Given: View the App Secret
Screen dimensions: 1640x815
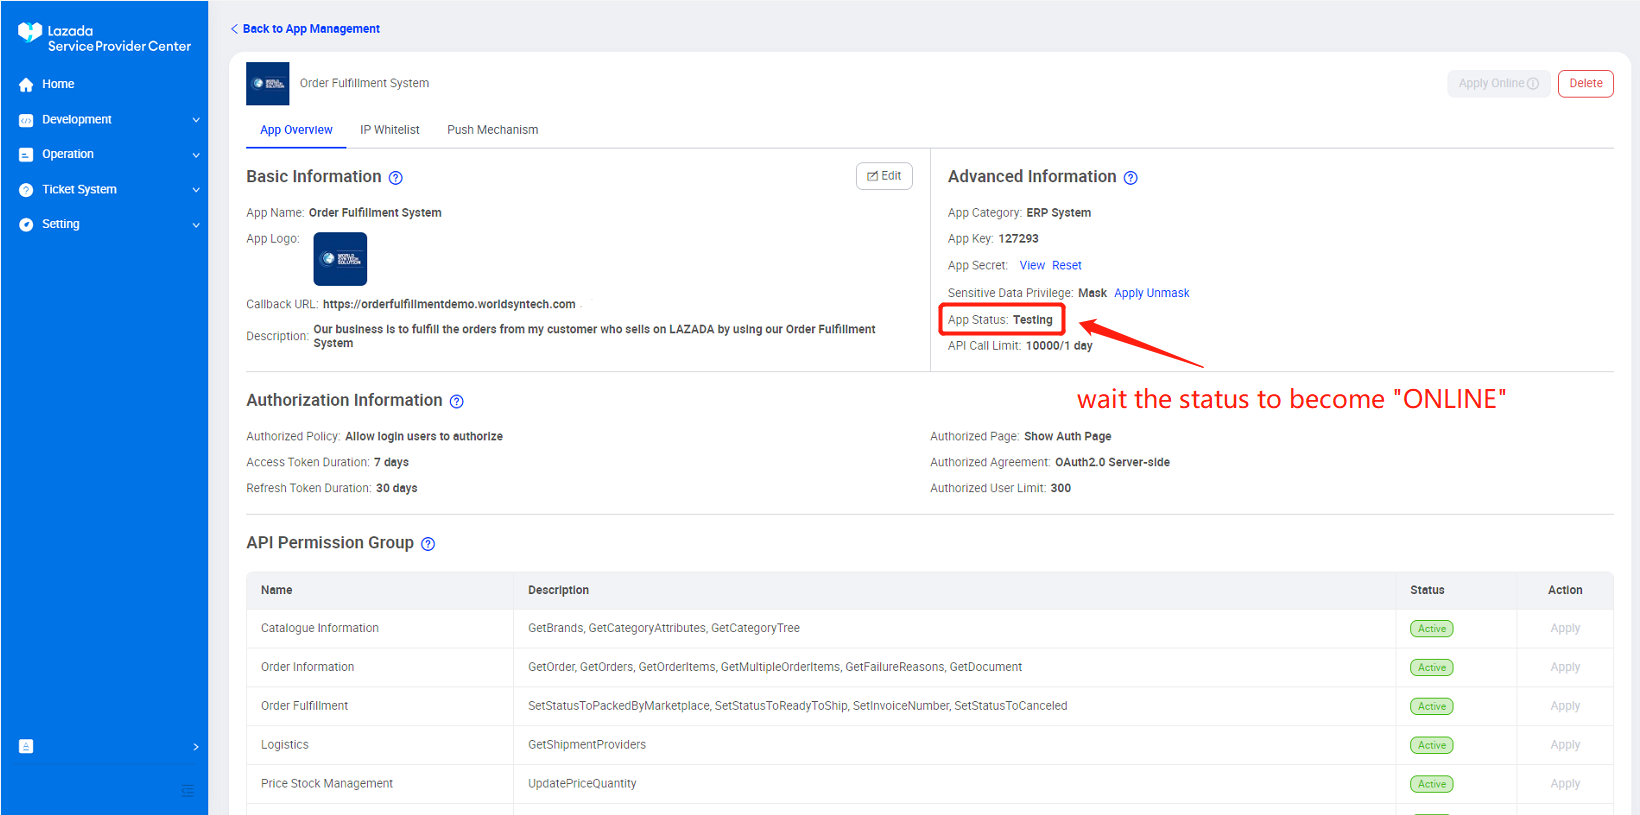Looking at the screenshot, I should pyautogui.click(x=1032, y=266).
